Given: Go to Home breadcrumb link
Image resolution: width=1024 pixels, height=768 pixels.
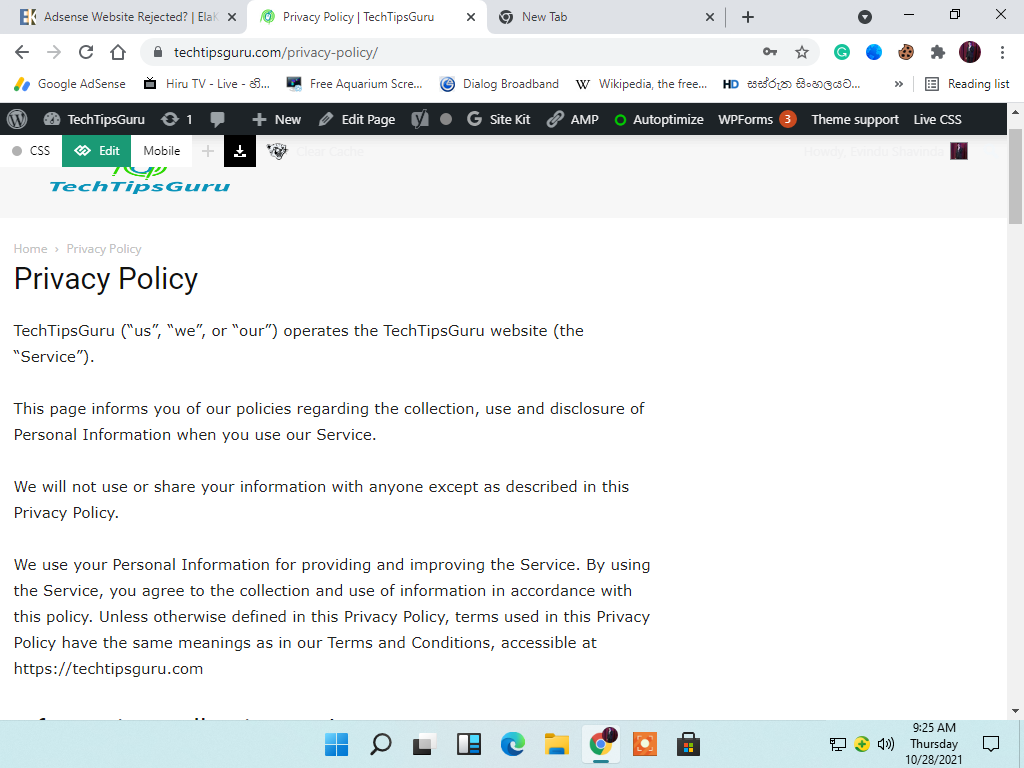Looking at the screenshot, I should pos(30,249).
